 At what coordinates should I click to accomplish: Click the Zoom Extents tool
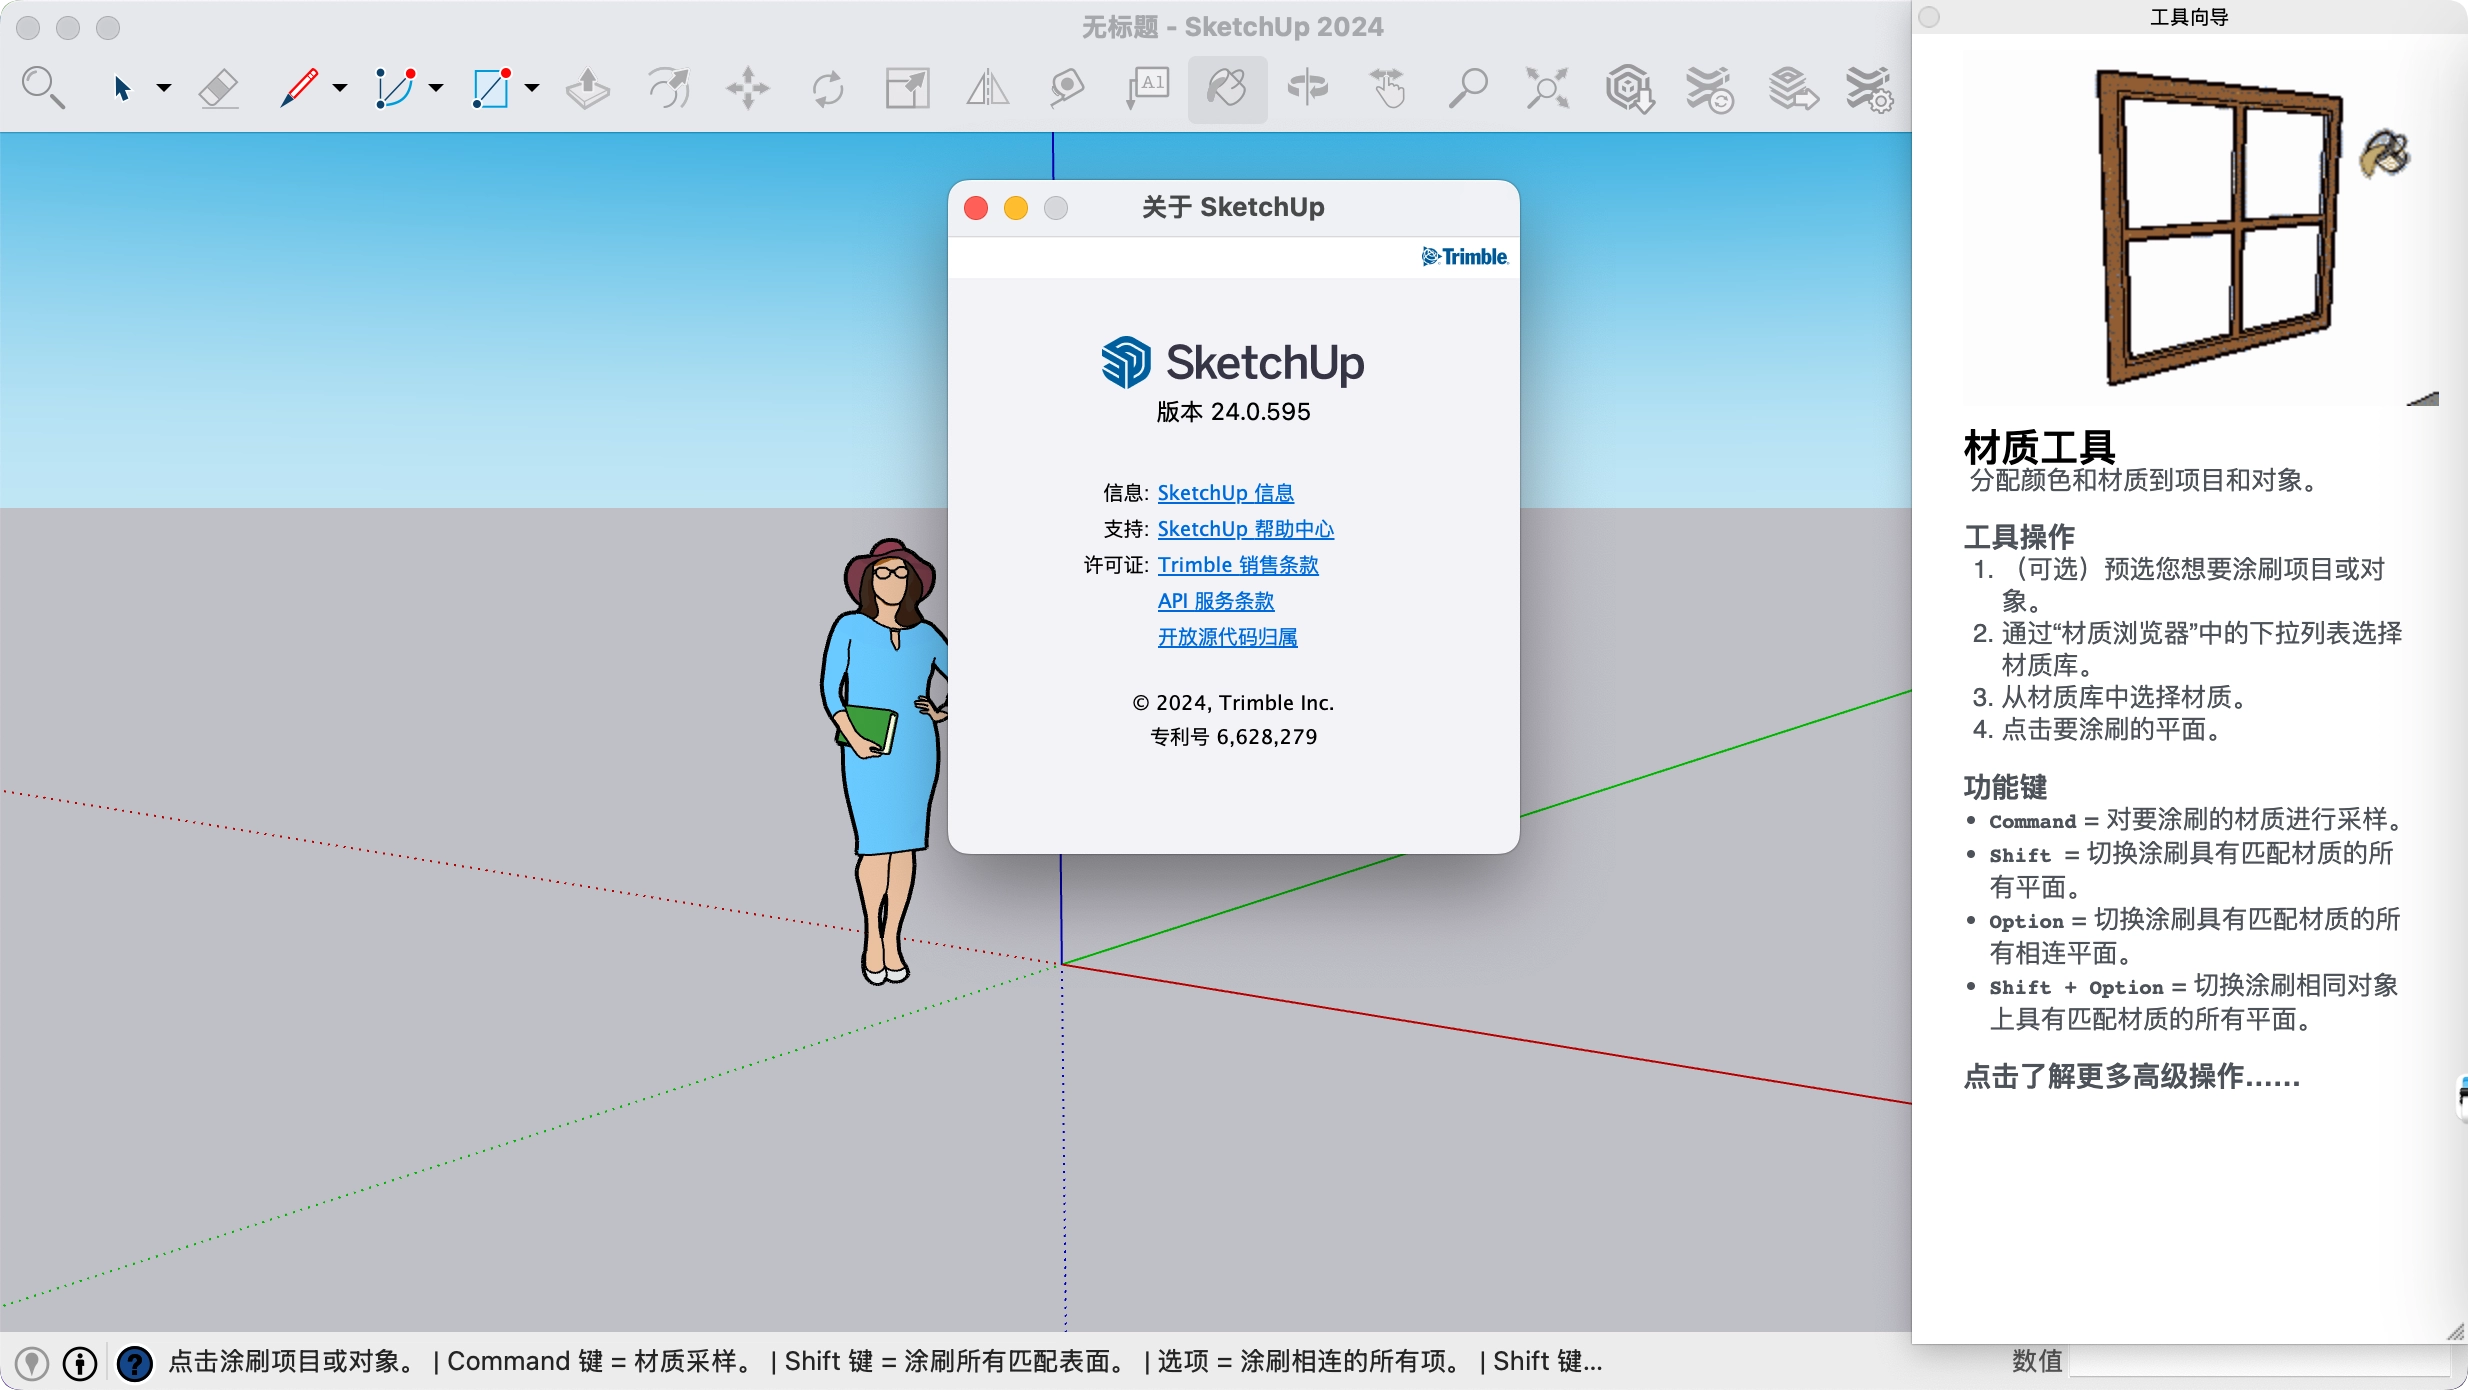pos(1547,89)
